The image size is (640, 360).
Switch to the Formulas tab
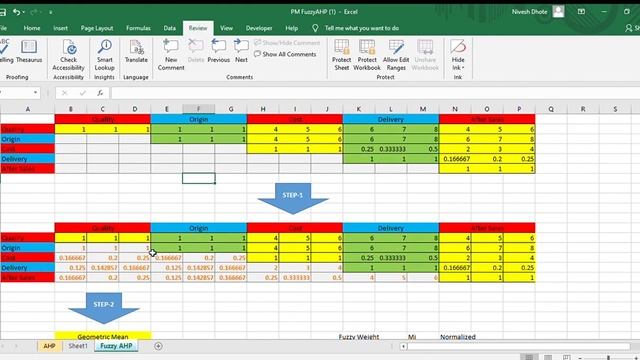point(138,28)
